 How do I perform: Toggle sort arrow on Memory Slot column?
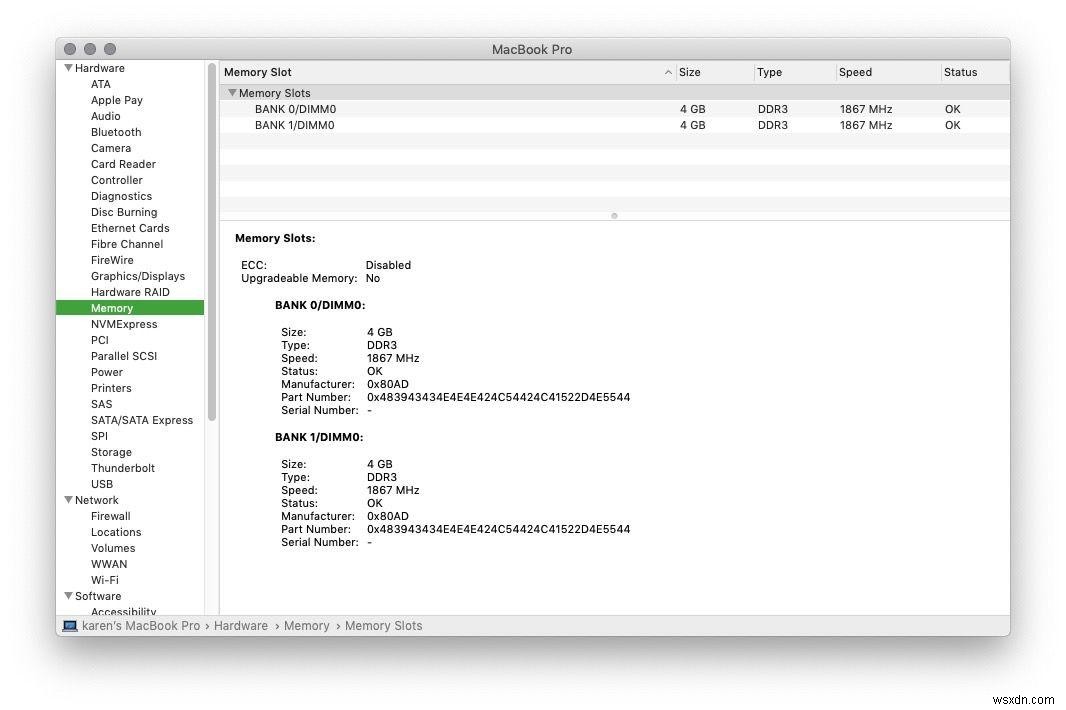(x=668, y=72)
